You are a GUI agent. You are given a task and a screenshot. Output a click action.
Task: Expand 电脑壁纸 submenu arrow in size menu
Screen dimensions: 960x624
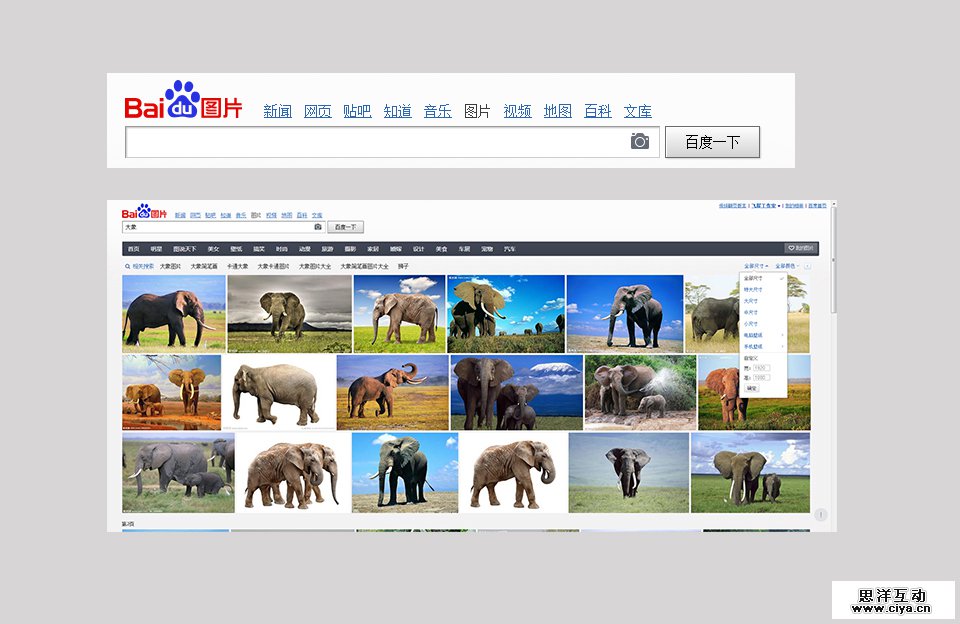coord(782,334)
